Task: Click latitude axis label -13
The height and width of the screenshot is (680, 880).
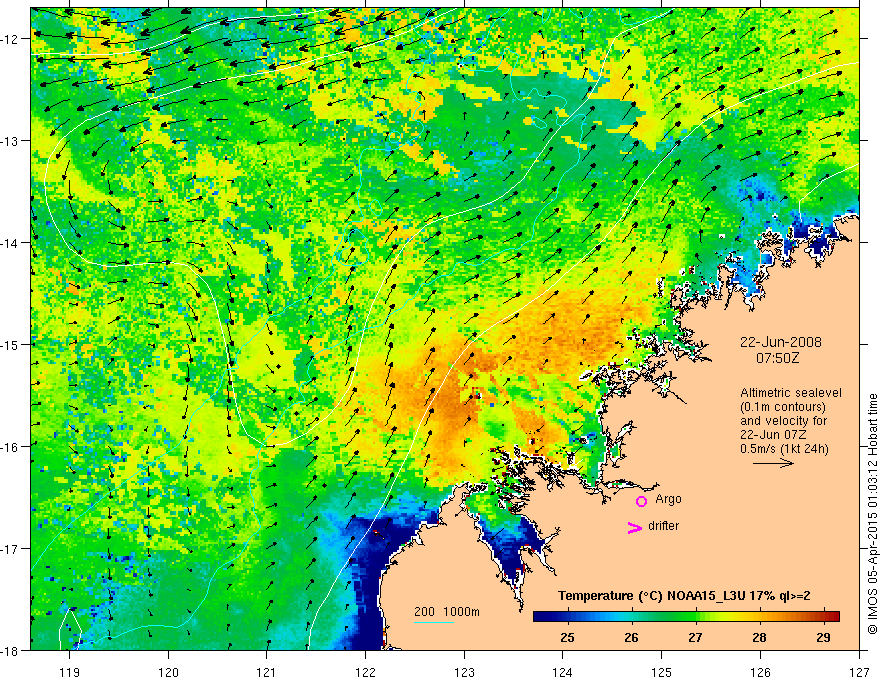Action: click(x=11, y=141)
